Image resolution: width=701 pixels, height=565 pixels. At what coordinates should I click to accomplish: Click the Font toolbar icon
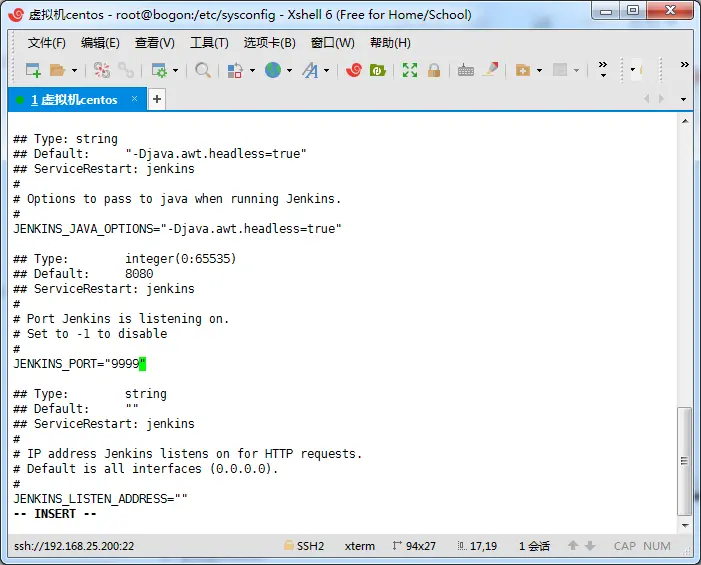point(310,70)
